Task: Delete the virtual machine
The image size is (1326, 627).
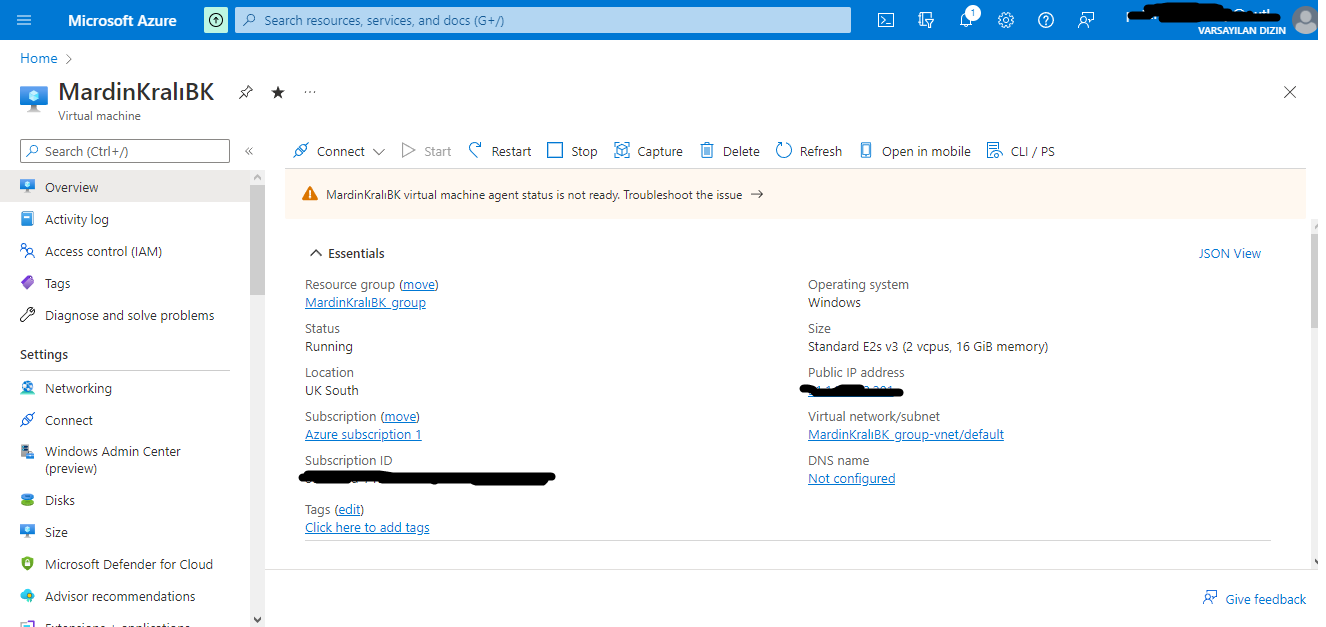Action: click(x=730, y=151)
